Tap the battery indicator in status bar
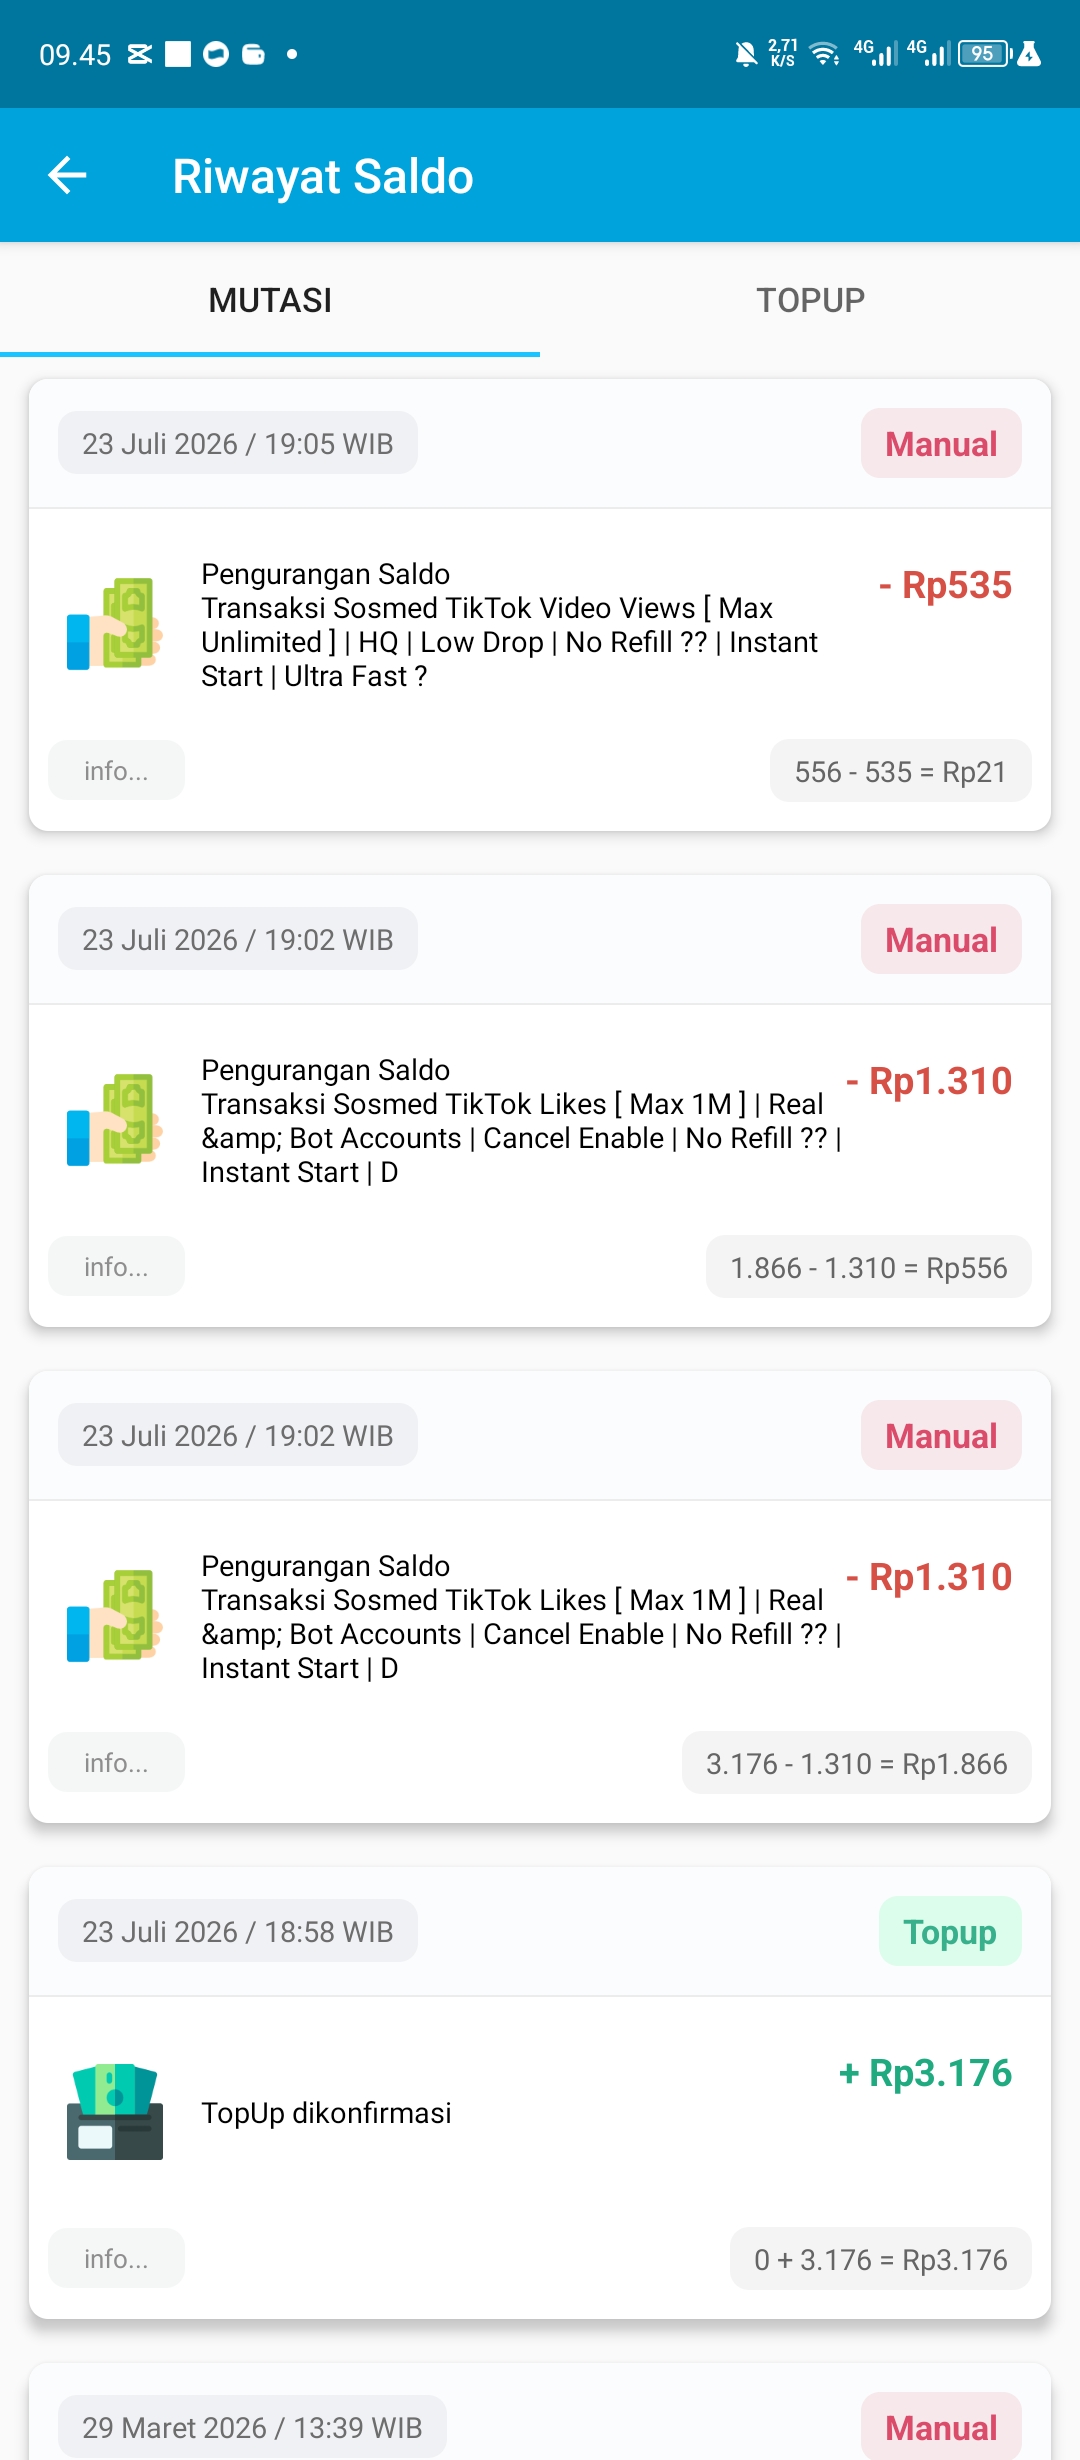The width and height of the screenshot is (1080, 2460). (985, 54)
